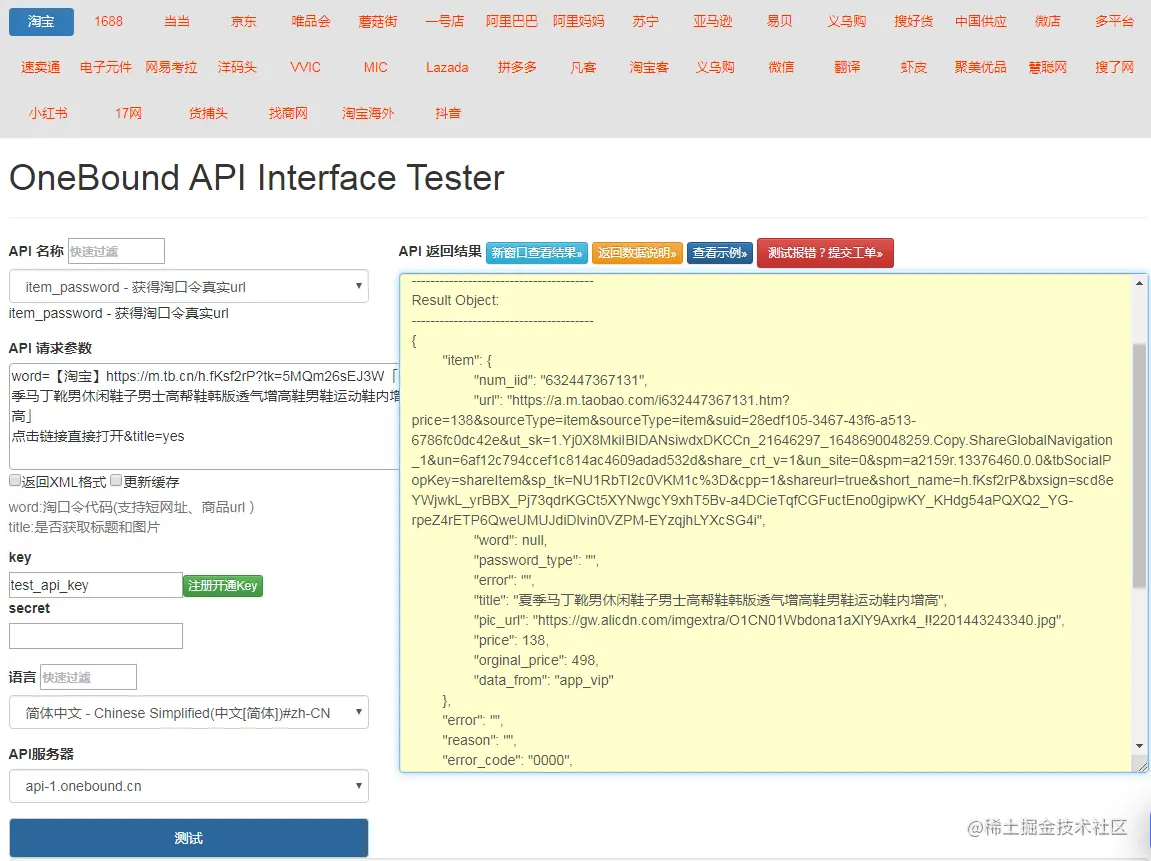Open the 抖音 platform link
1151x861 pixels.
tap(448, 113)
